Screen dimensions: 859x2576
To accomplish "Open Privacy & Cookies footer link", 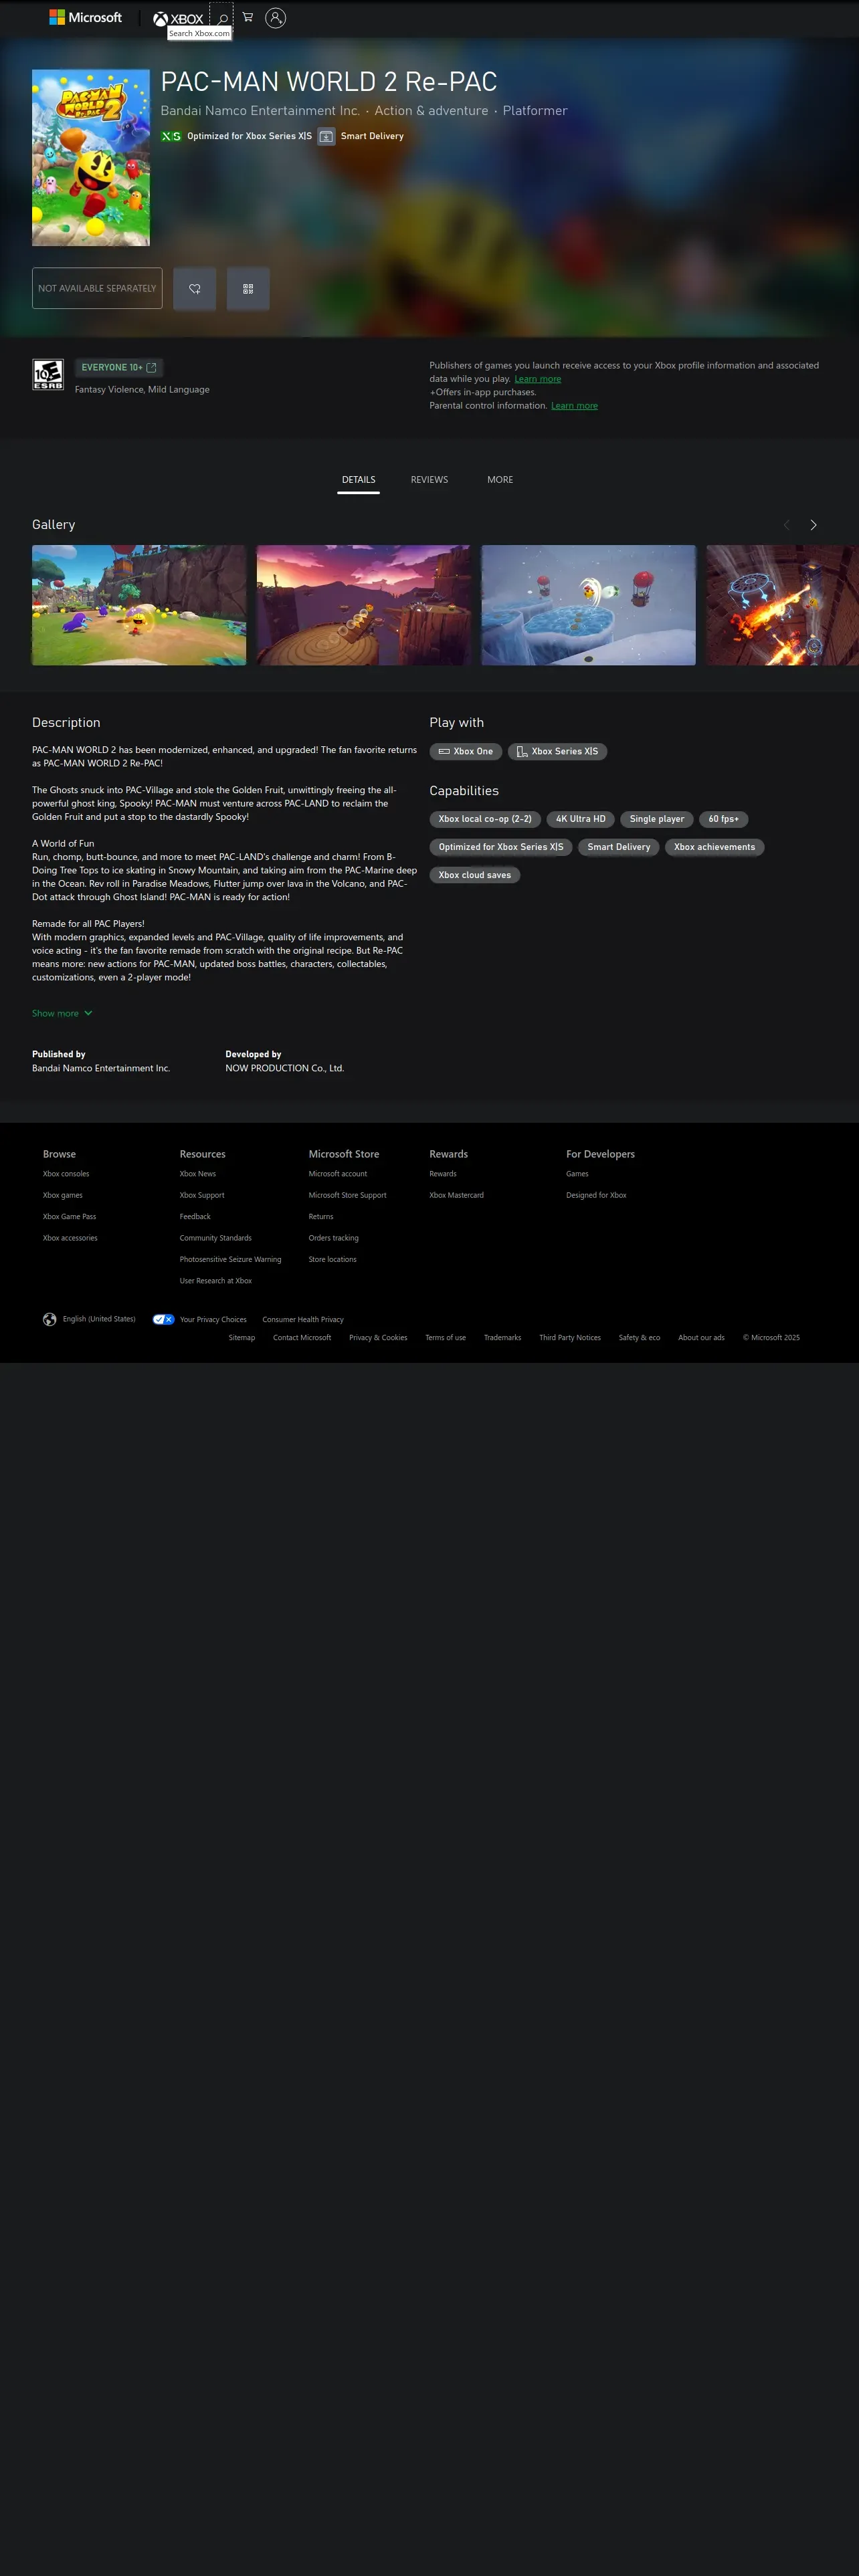I will [x=378, y=1338].
